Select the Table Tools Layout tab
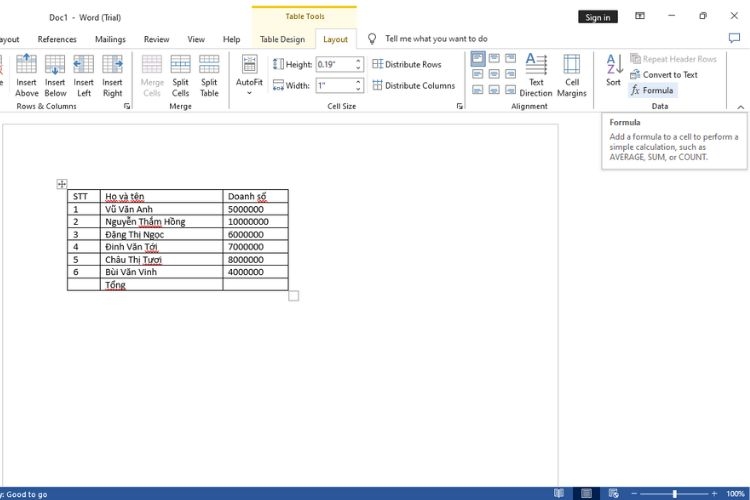This screenshot has width=750, height=500. [x=335, y=39]
